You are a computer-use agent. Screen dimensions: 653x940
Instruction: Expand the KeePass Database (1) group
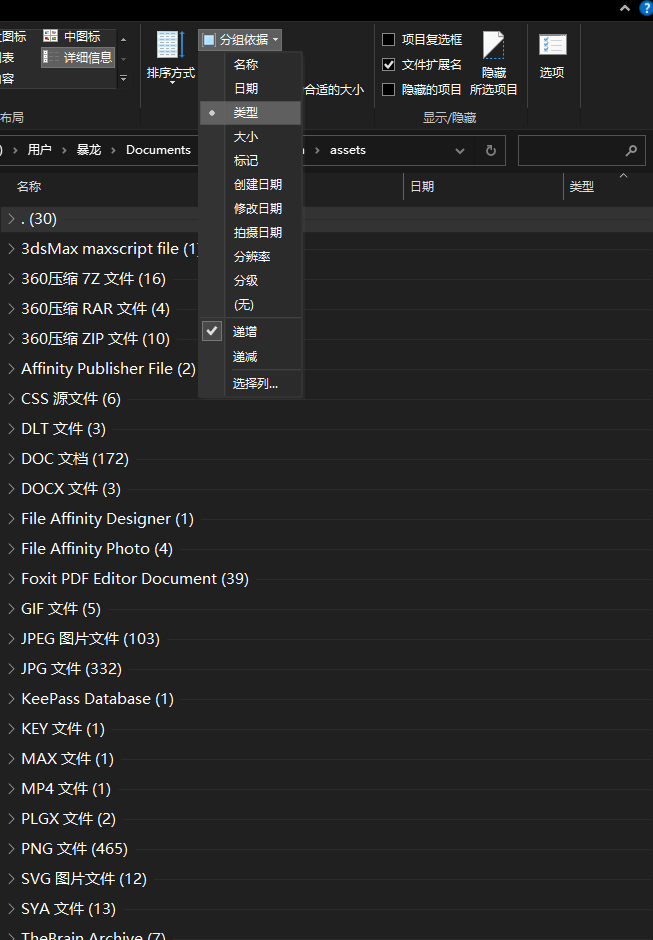pos(11,698)
